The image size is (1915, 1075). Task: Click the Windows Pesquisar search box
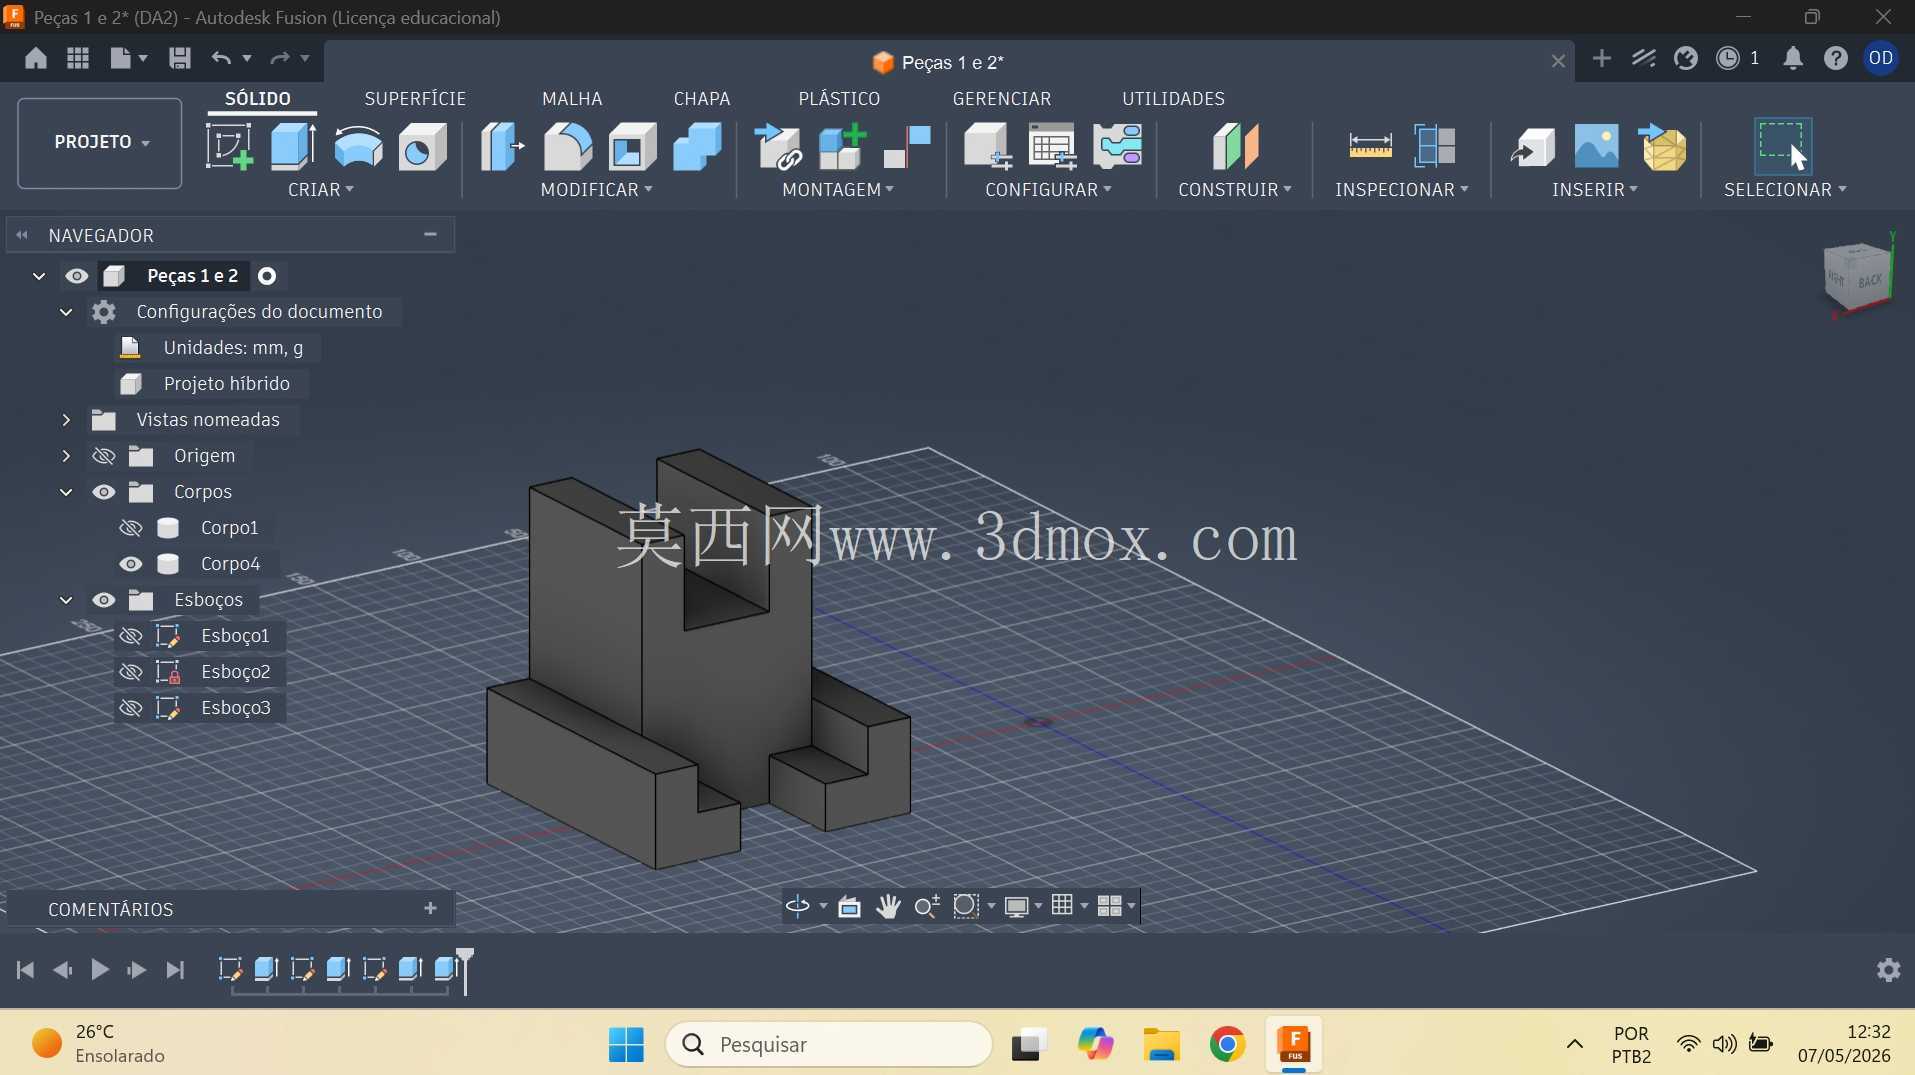tap(829, 1045)
